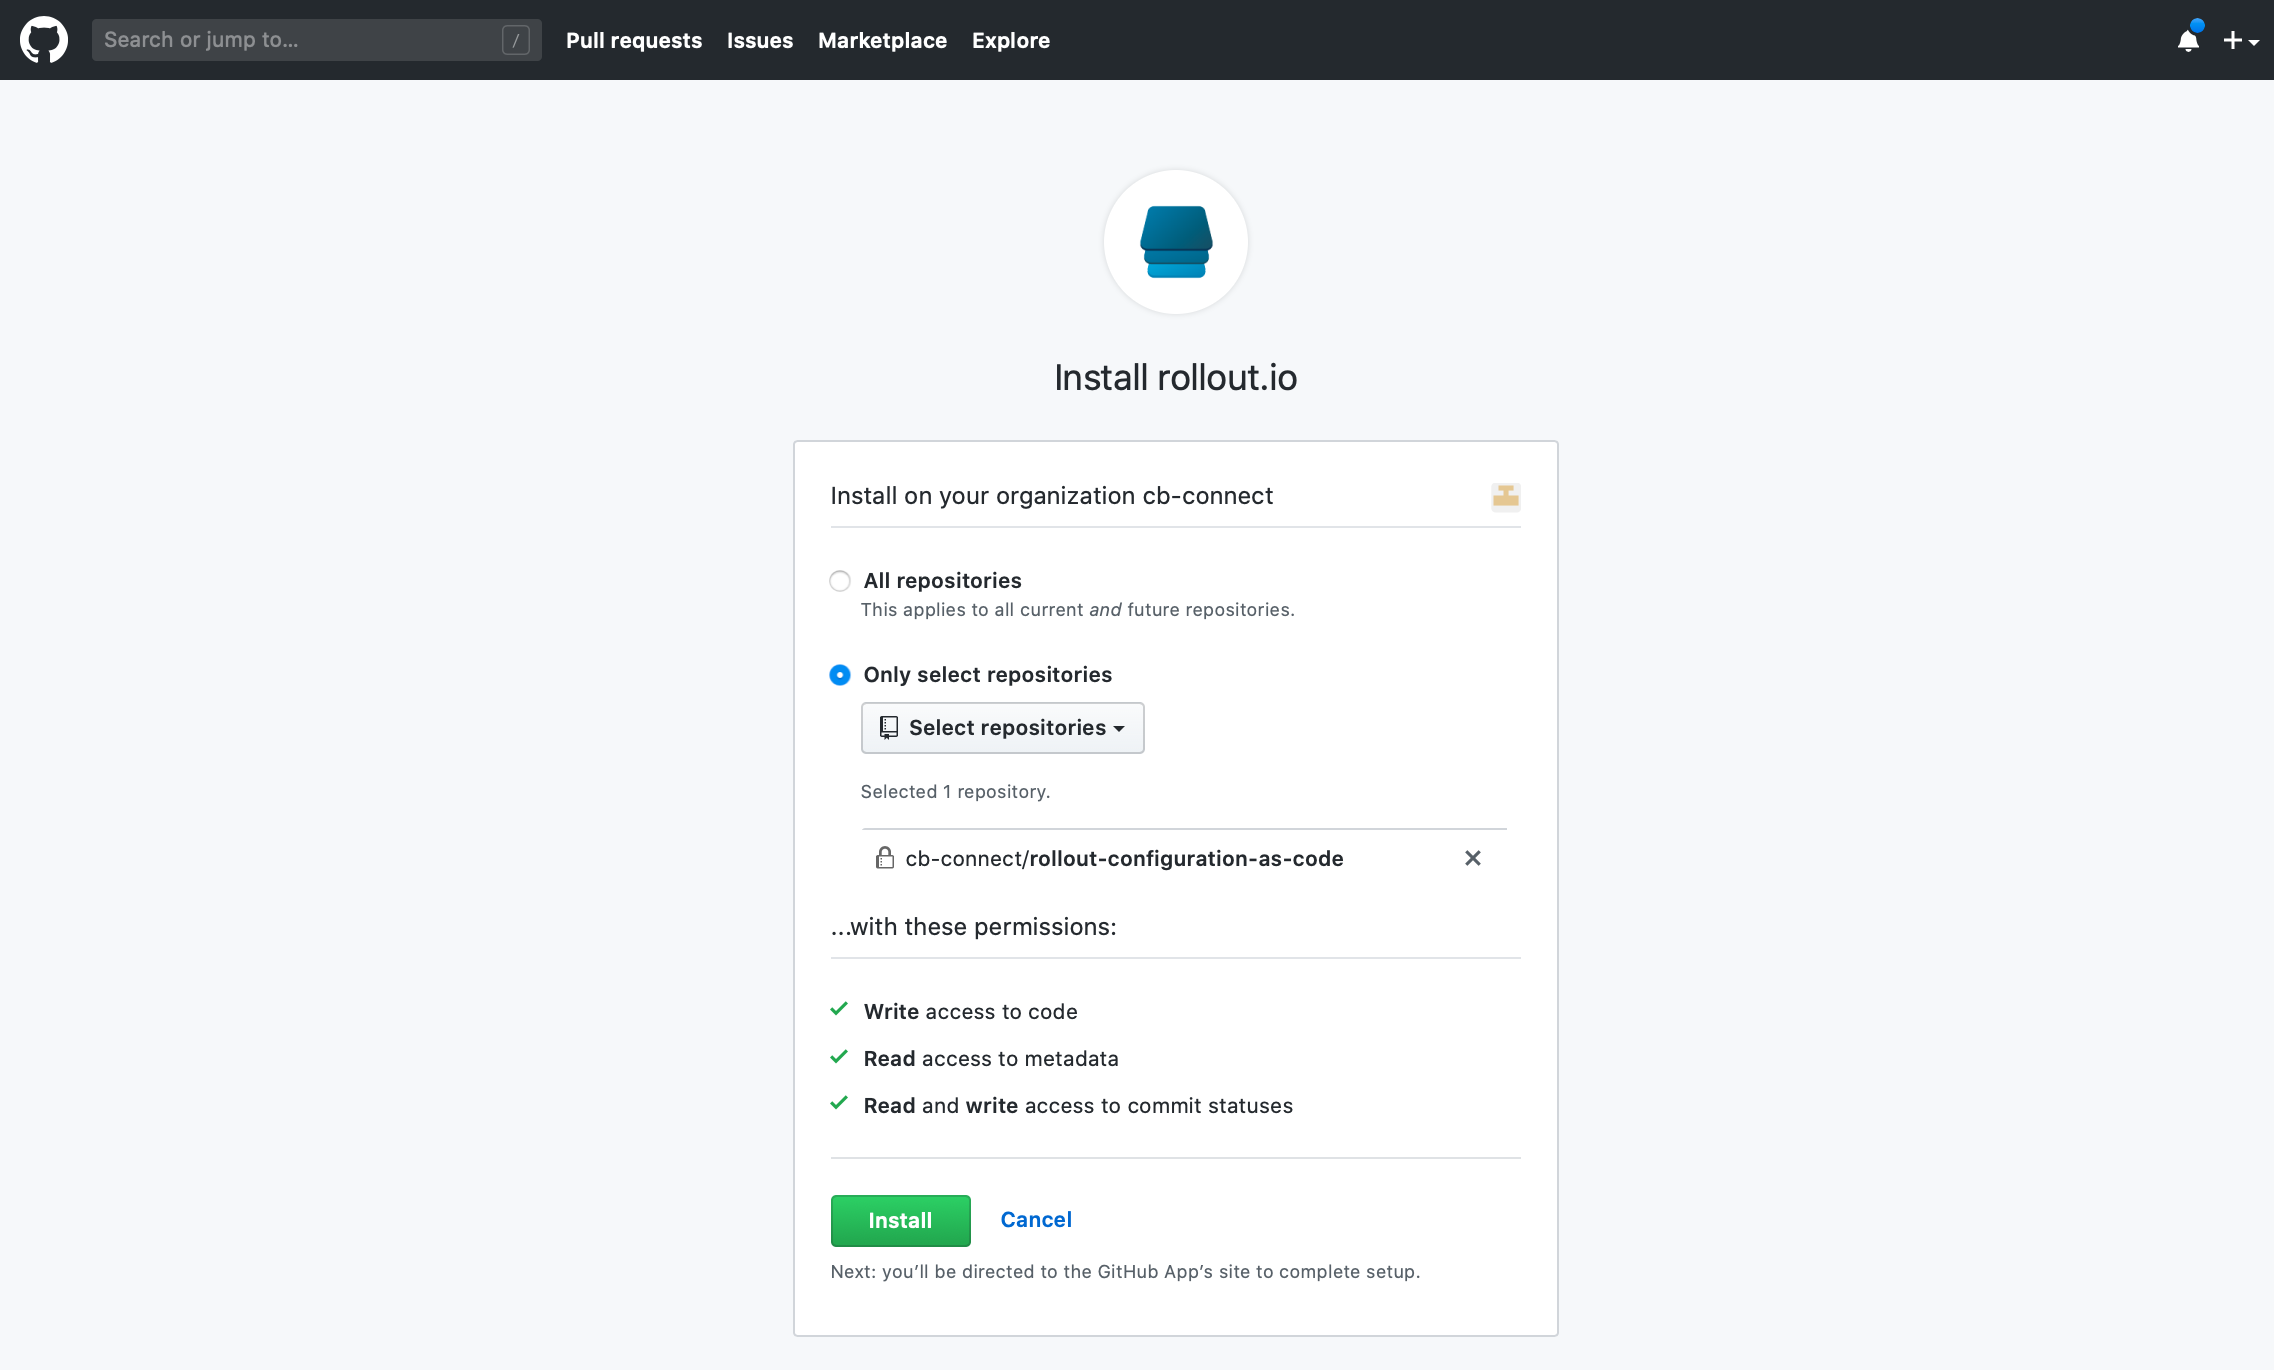The height and width of the screenshot is (1370, 2274).
Task: Click checkmark next to Read access to metadata
Action: (839, 1056)
